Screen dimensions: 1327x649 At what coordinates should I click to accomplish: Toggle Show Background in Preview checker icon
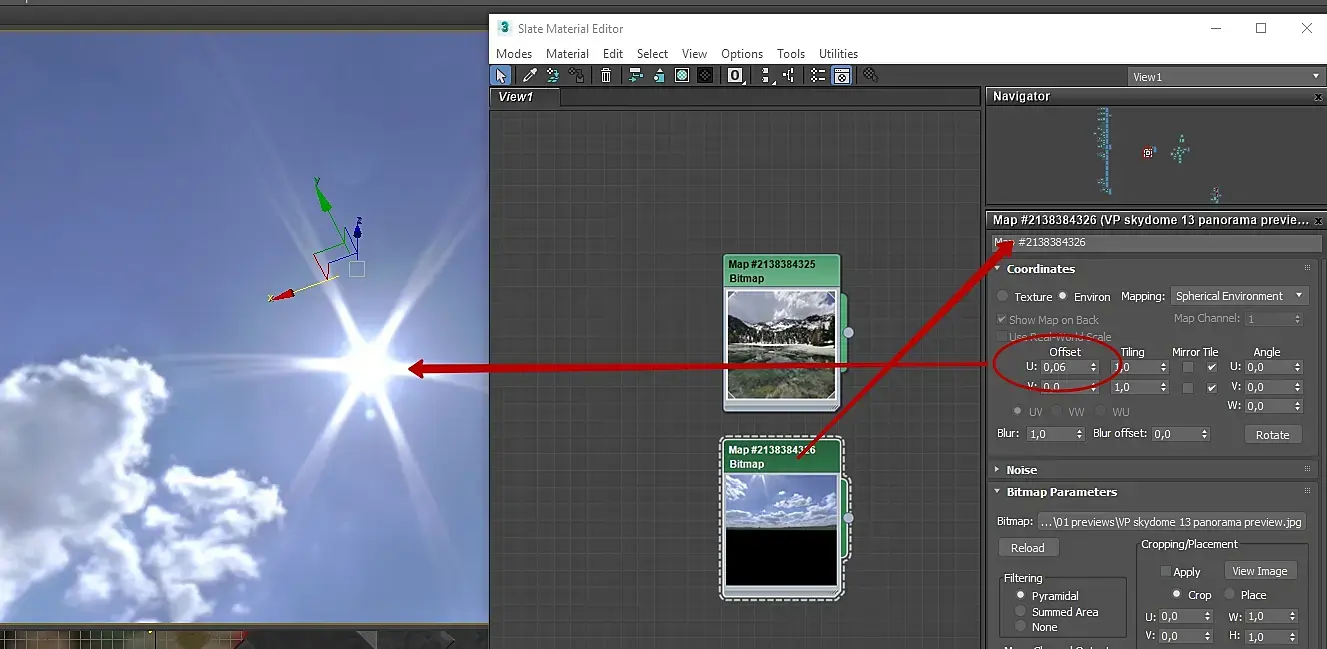(705, 75)
